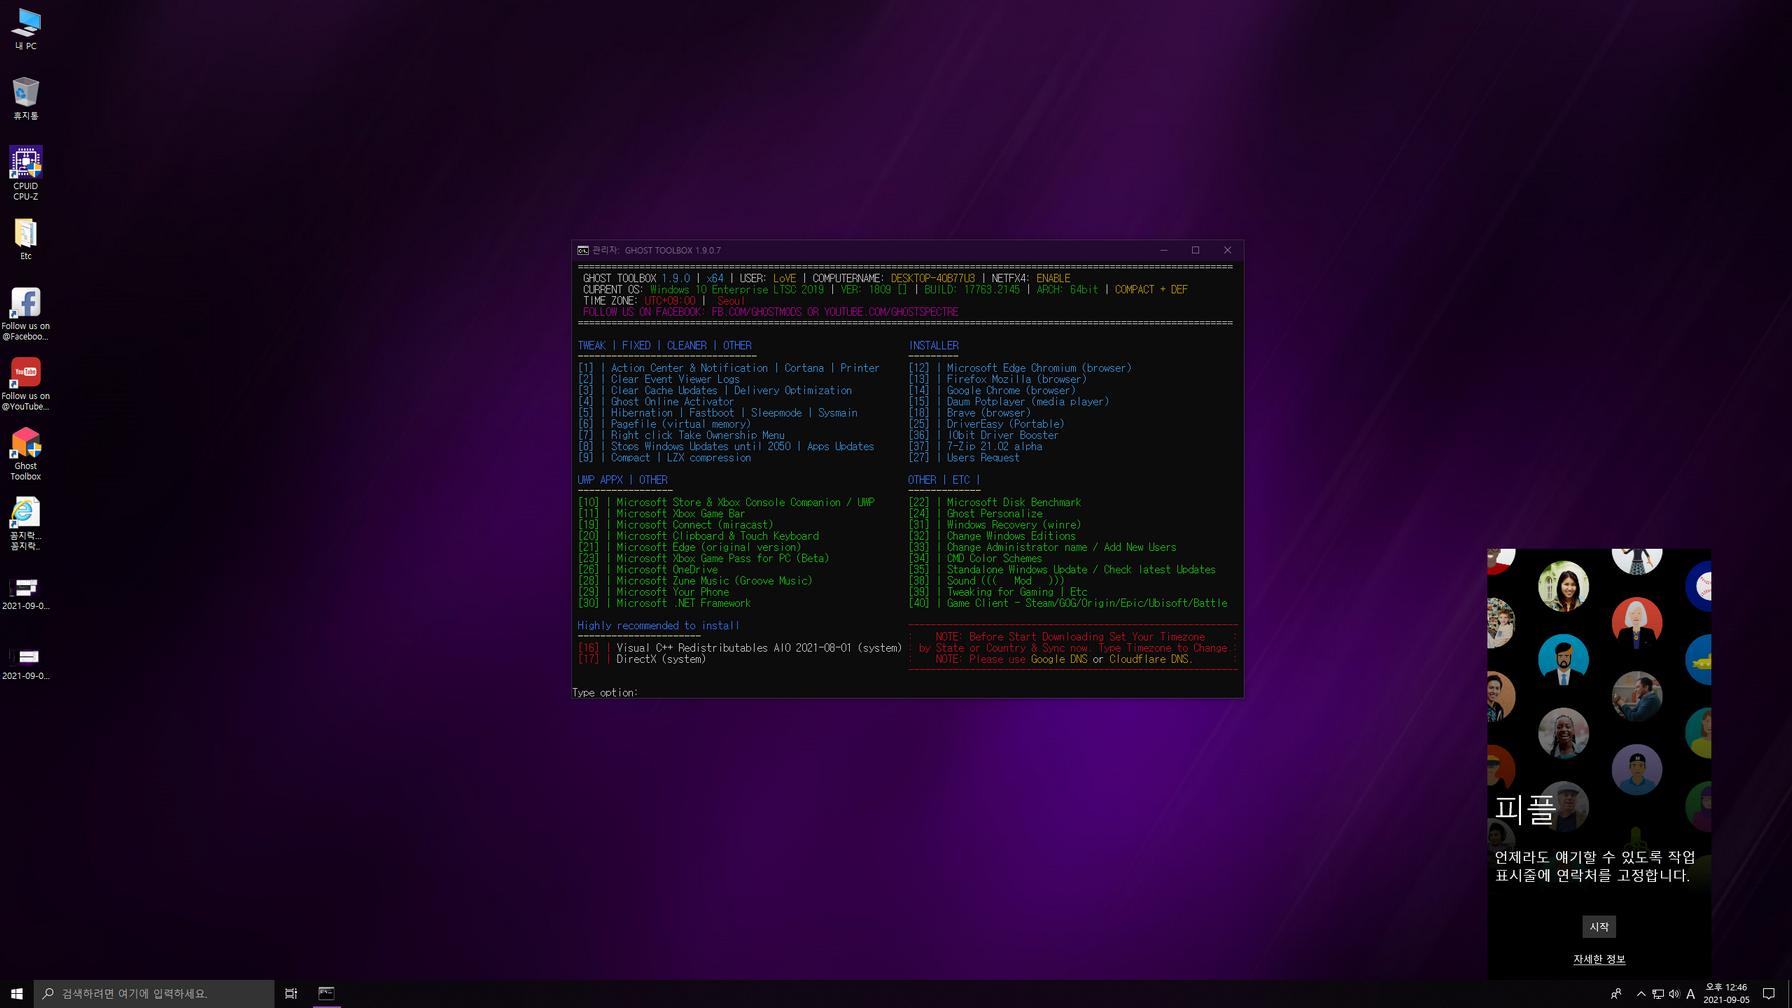Open network status tray icon
1792x1008 pixels.
click(1658, 993)
